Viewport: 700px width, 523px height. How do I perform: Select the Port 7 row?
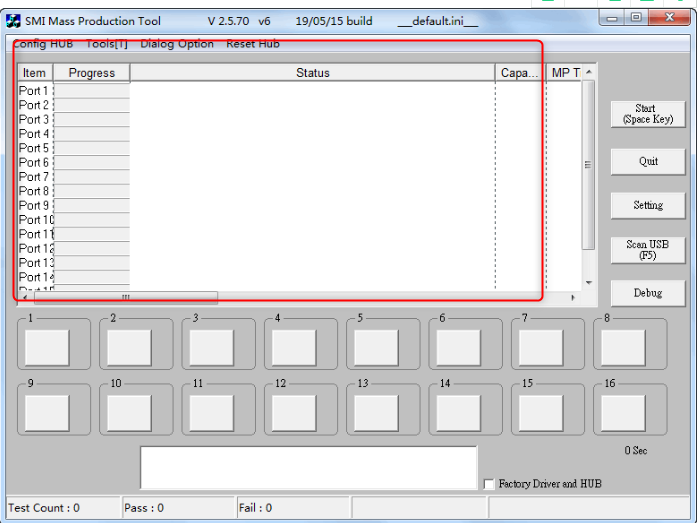300,177
